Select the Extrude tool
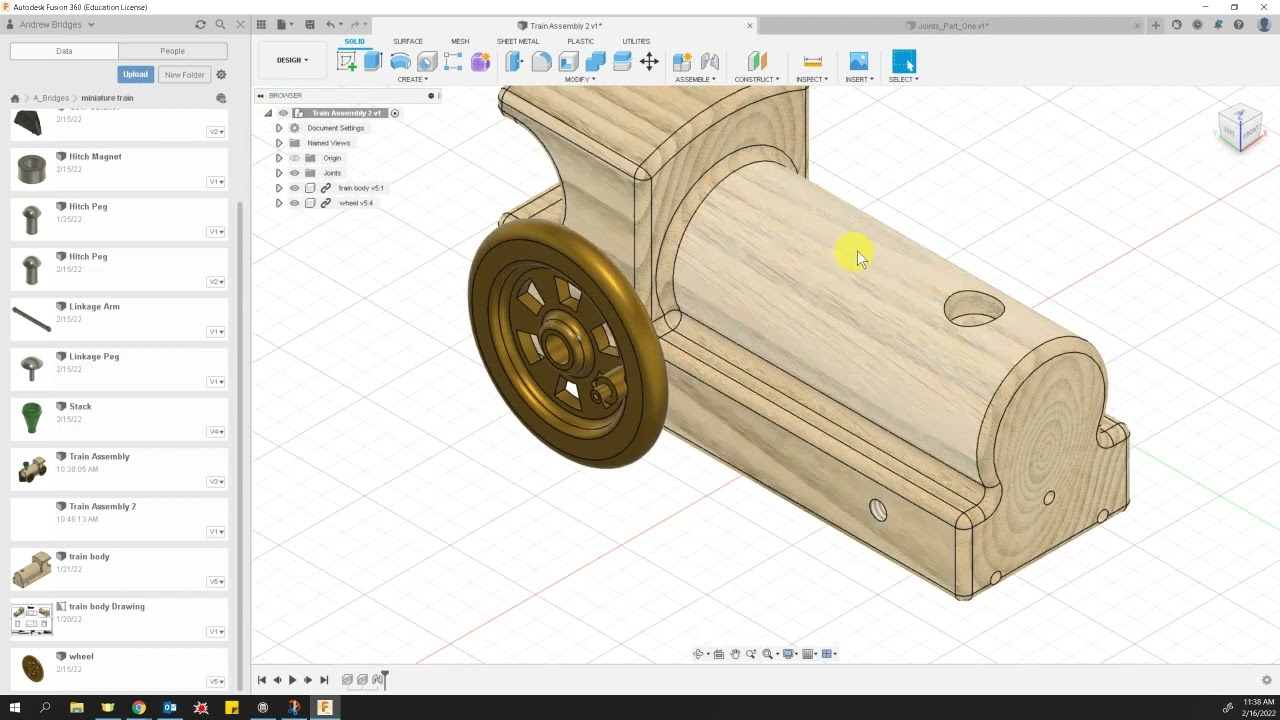The width and height of the screenshot is (1280, 720). [x=373, y=62]
